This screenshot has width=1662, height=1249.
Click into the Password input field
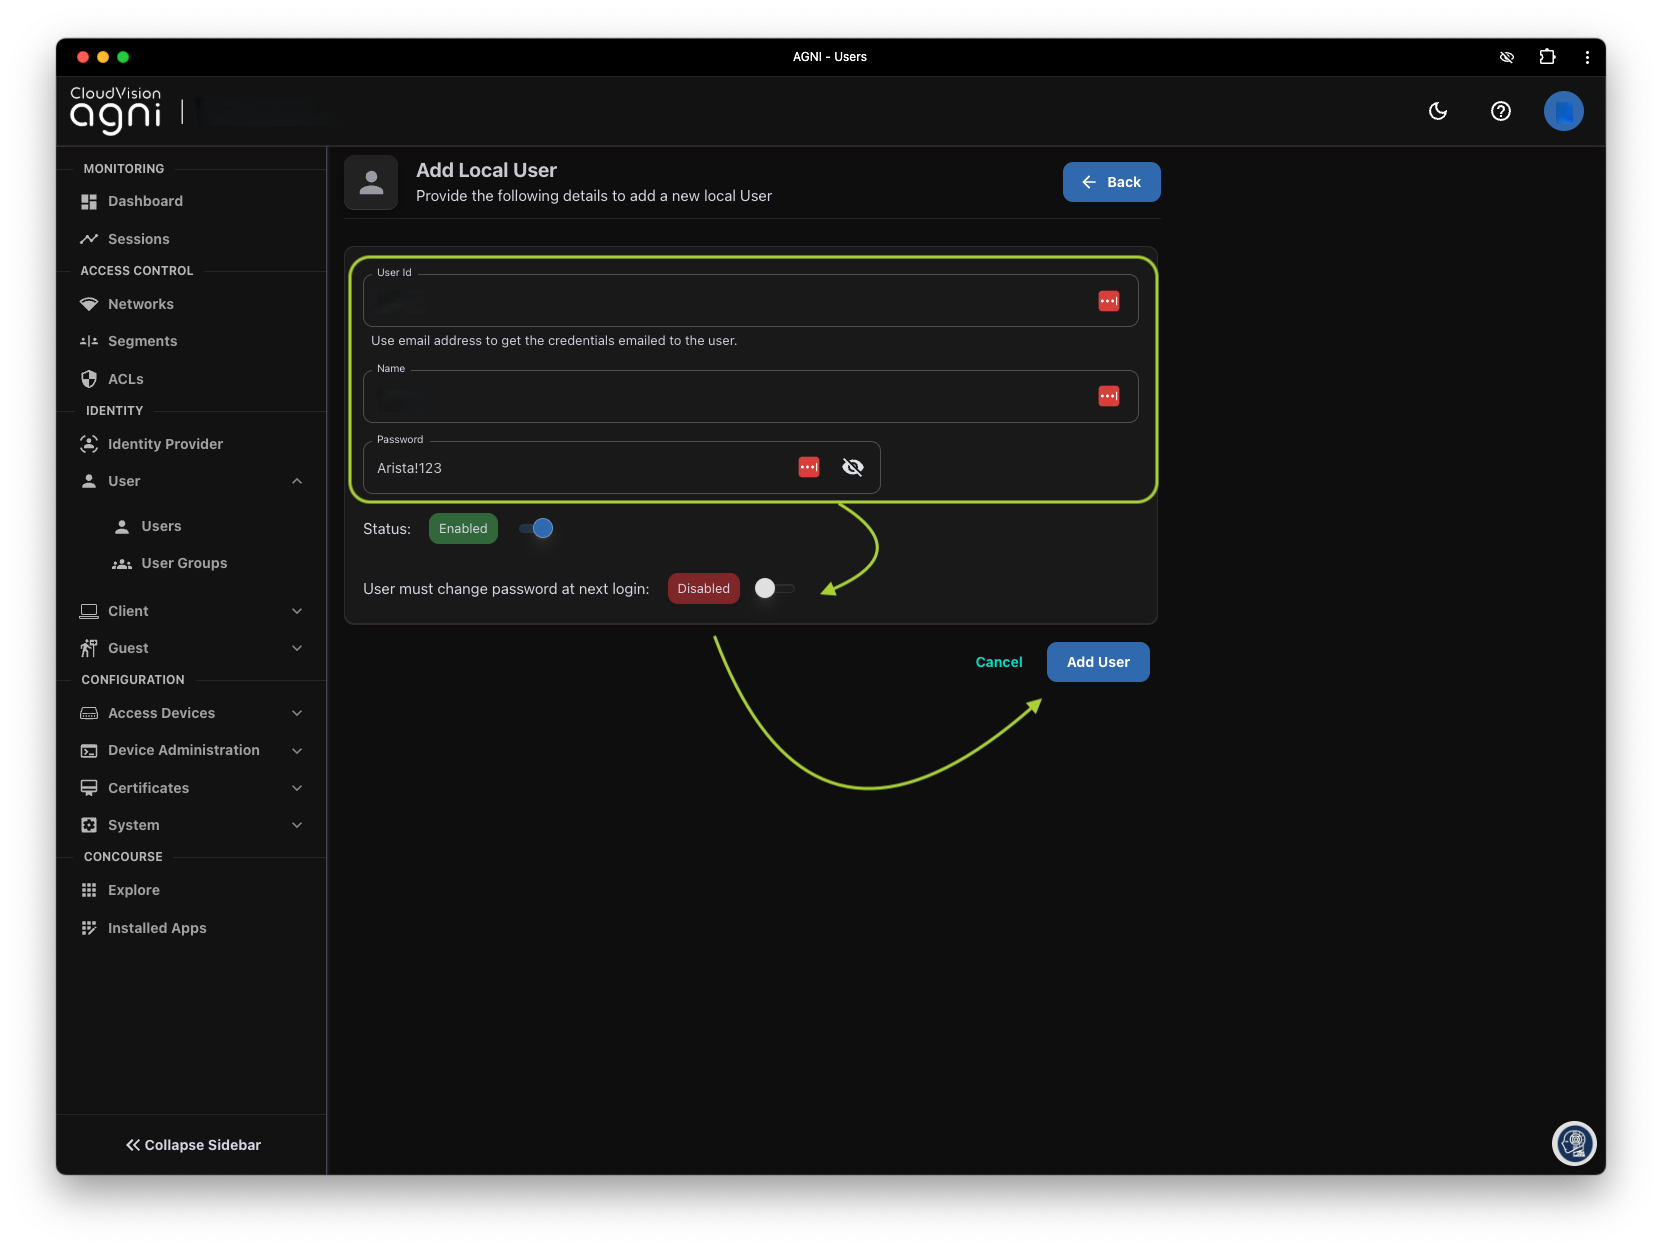pyautogui.click(x=580, y=468)
